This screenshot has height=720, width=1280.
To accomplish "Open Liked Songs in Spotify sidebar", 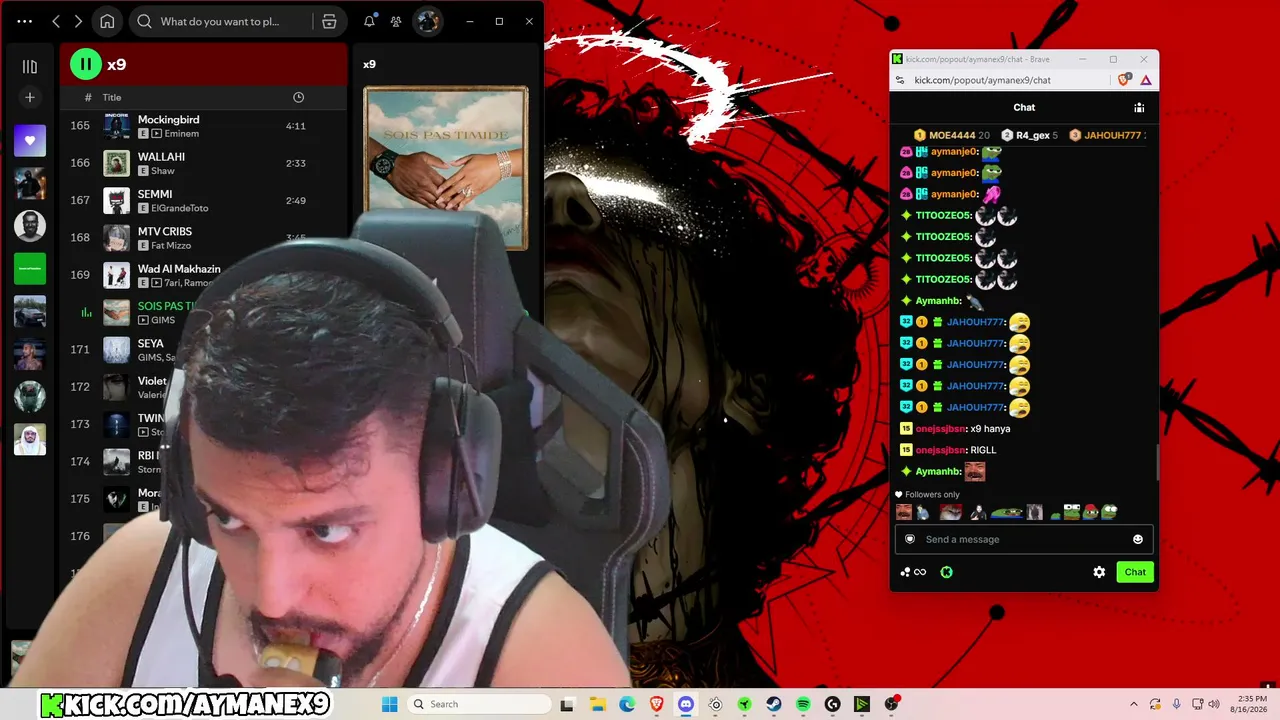I will click(x=30, y=141).
